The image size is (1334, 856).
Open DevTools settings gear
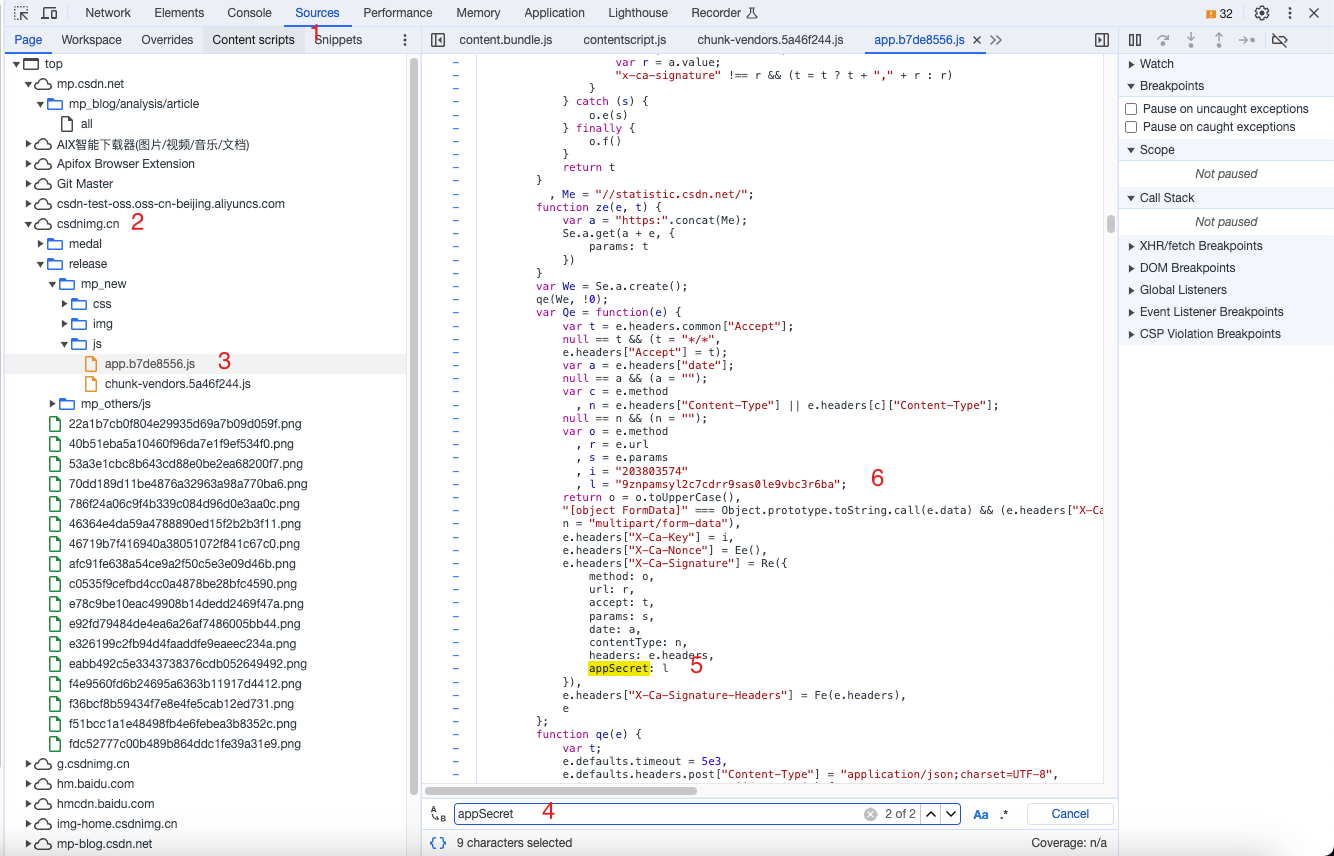pos(1262,13)
